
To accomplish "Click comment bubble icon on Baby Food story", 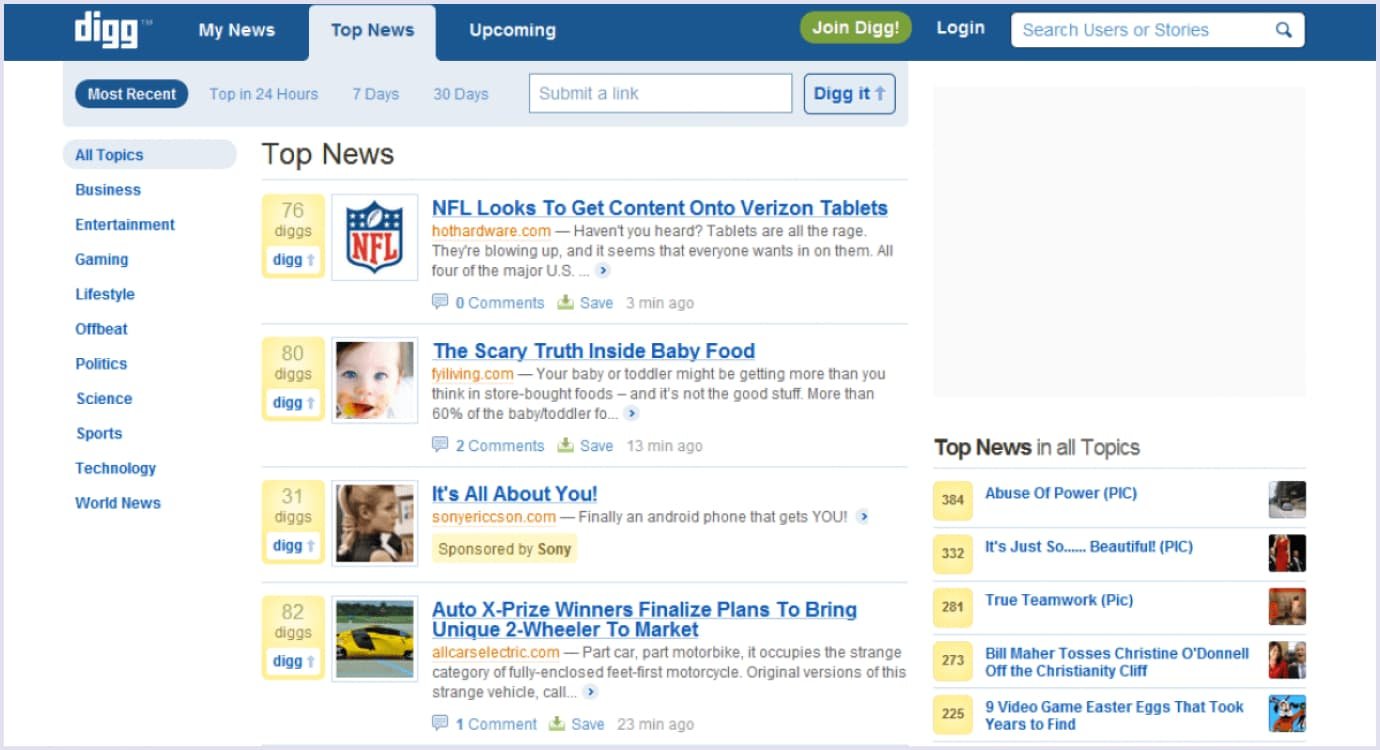I will [x=440, y=445].
